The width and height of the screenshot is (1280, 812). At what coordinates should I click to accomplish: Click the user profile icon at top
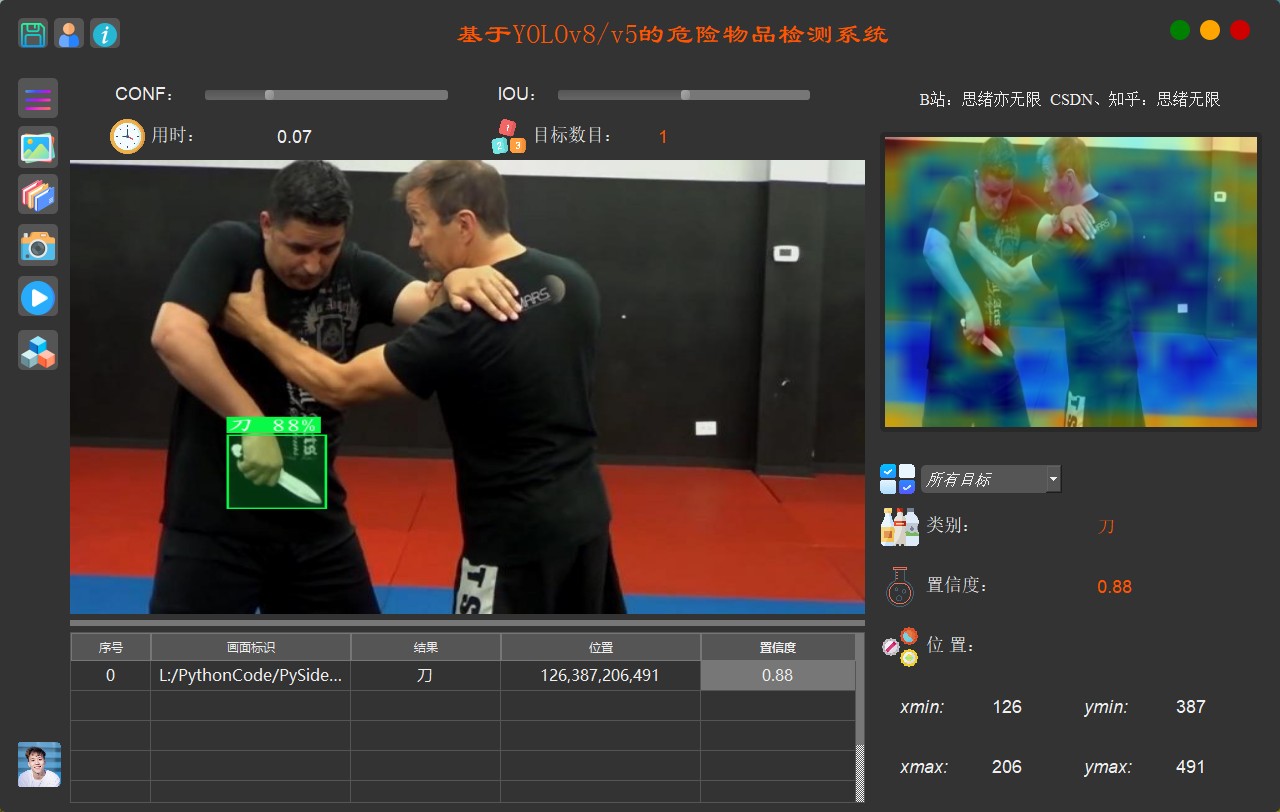tap(70, 33)
